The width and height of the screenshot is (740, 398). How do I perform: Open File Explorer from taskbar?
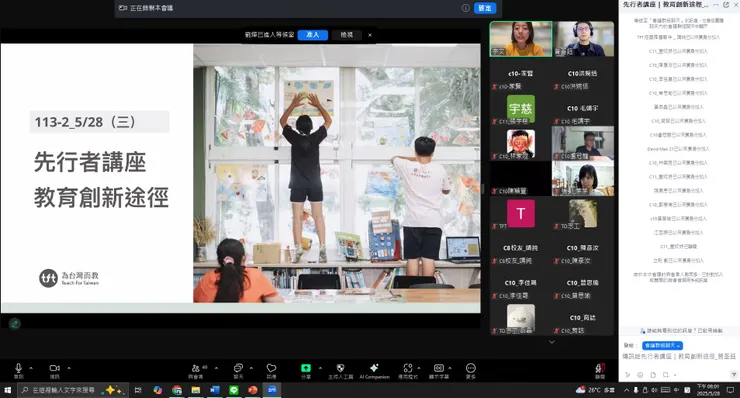[196, 390]
